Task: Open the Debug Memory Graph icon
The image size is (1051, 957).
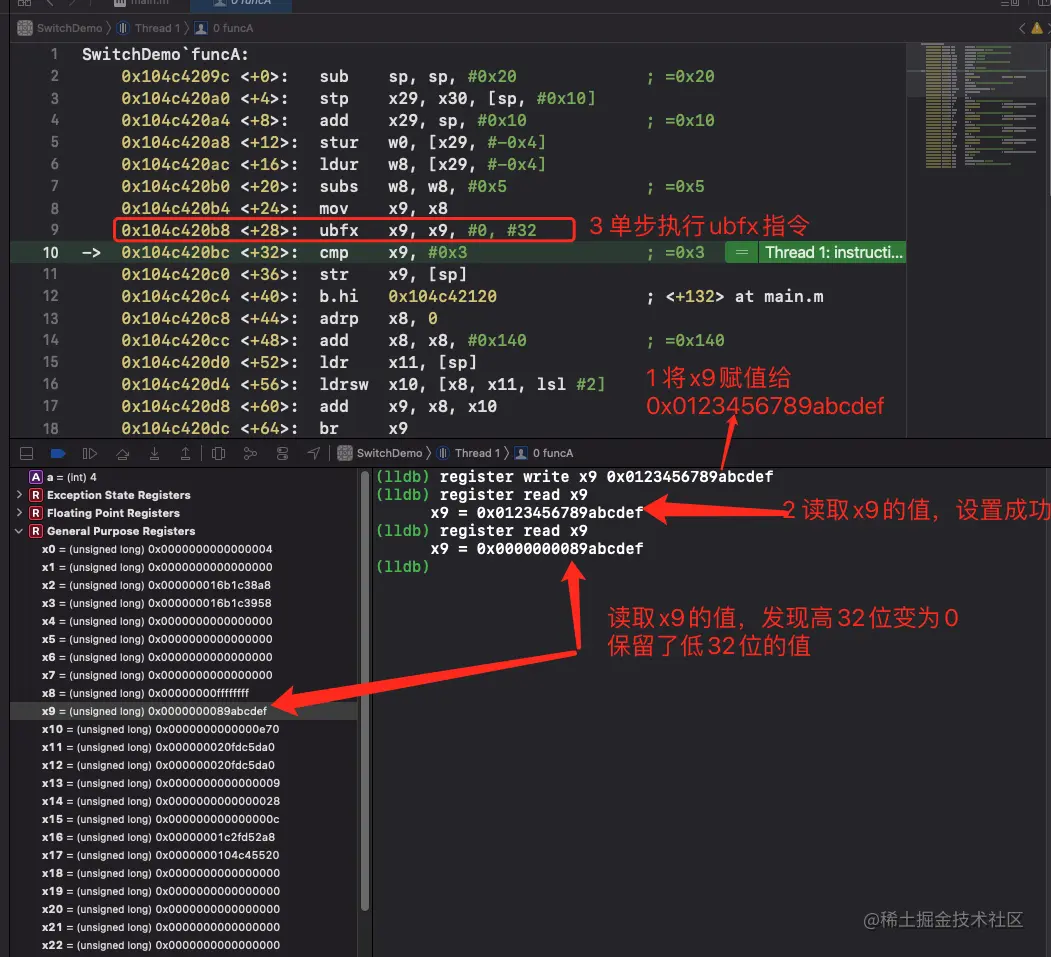Action: [250, 453]
